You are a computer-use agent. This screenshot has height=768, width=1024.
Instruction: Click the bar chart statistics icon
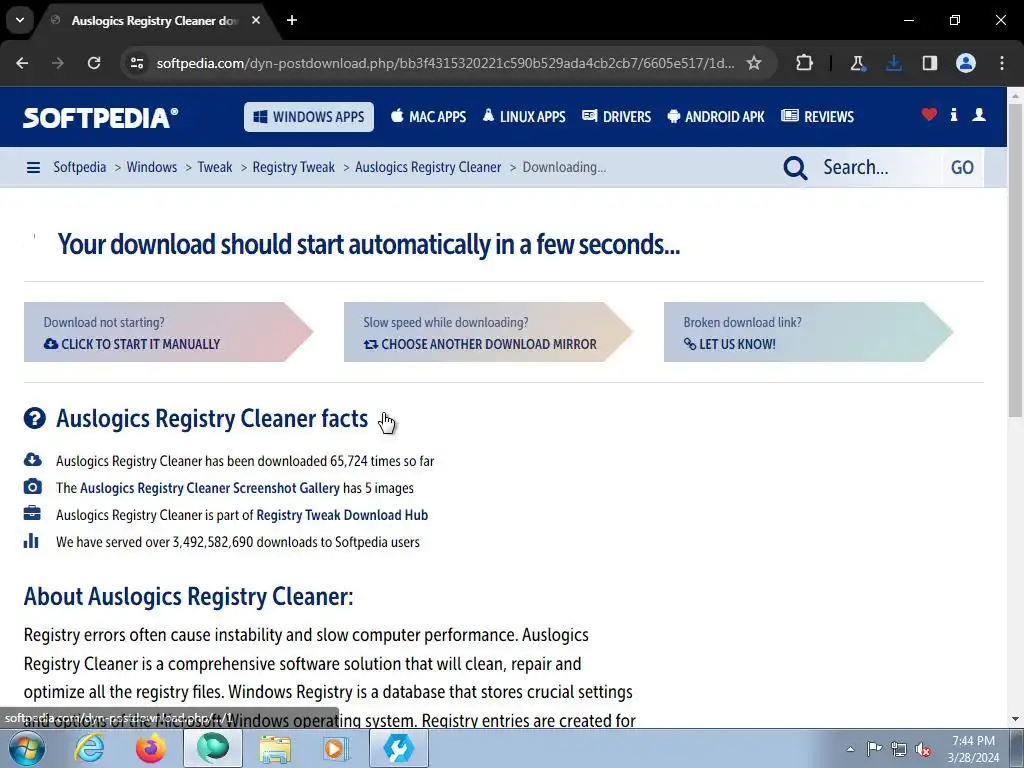point(31,541)
